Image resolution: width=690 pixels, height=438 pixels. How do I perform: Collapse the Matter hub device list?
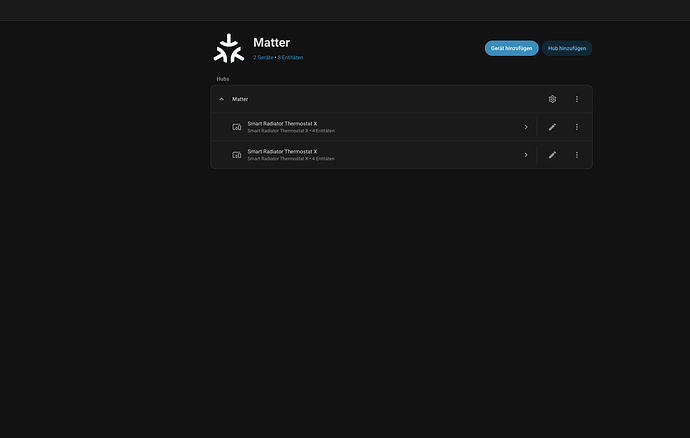pyautogui.click(x=221, y=99)
